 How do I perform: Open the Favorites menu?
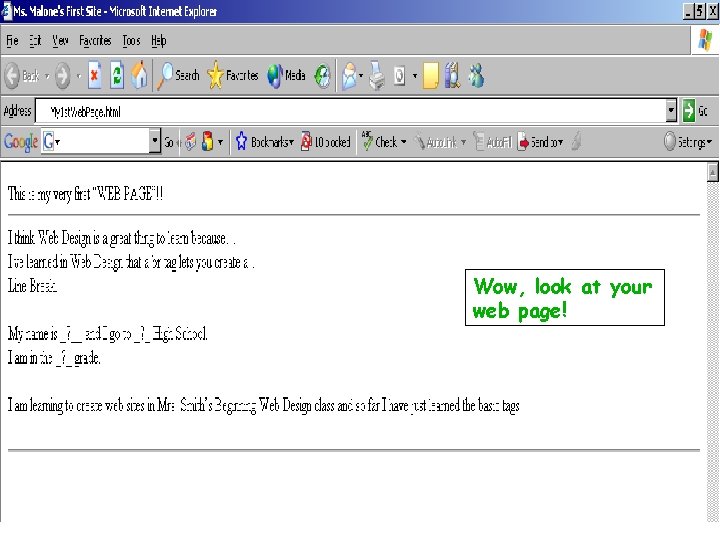point(95,41)
